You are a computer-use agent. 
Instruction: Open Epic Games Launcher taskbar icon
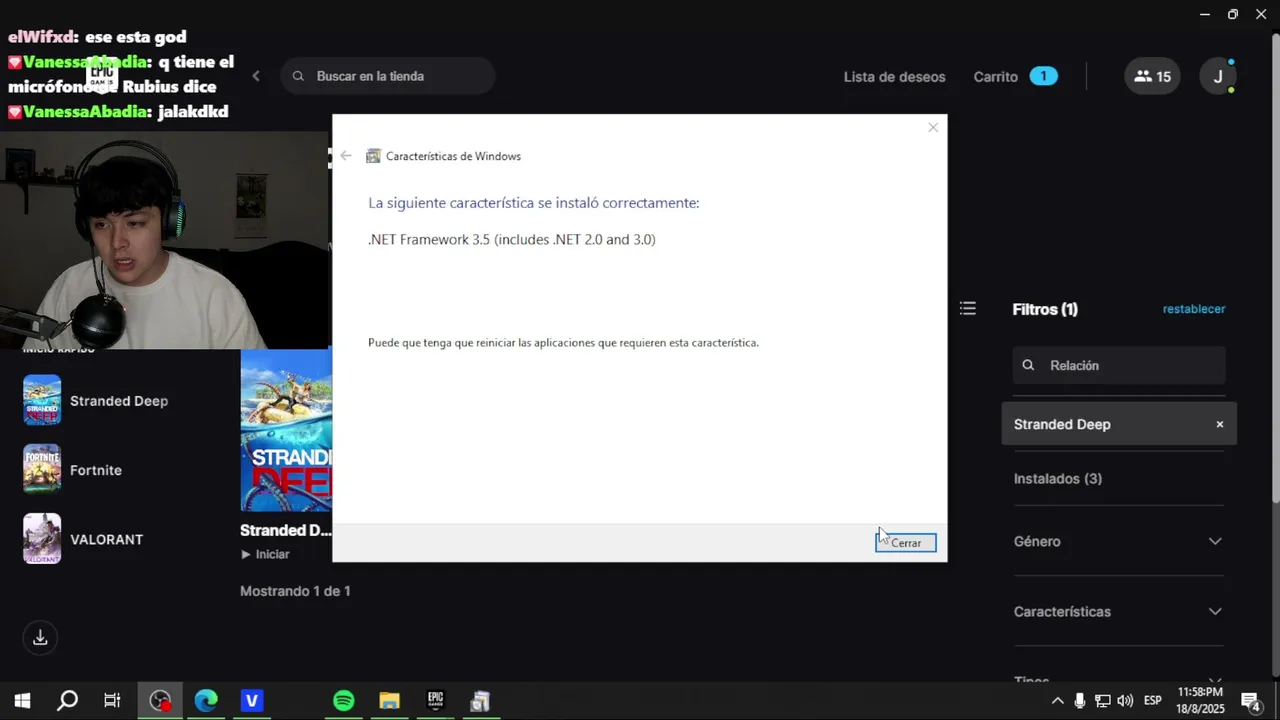point(435,701)
